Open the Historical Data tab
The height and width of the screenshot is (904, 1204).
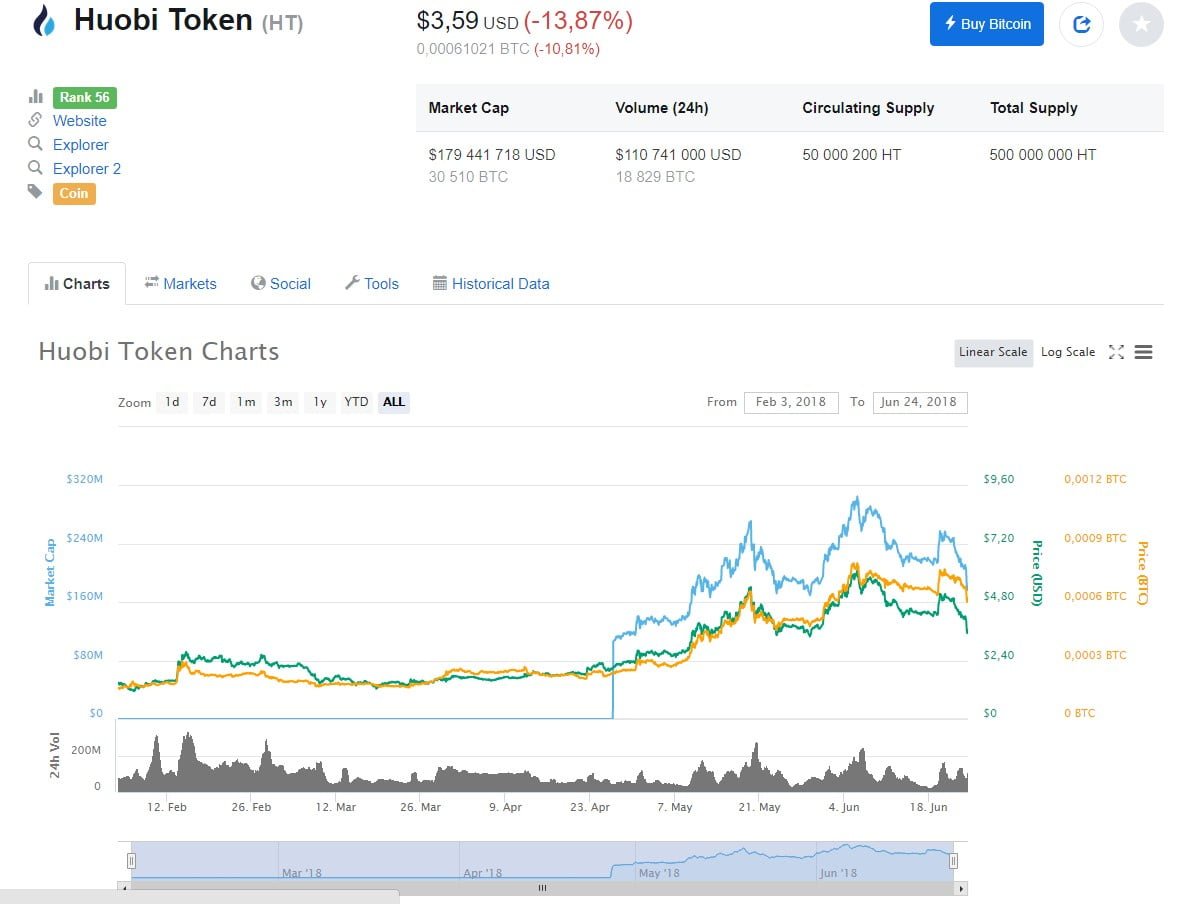tap(491, 283)
